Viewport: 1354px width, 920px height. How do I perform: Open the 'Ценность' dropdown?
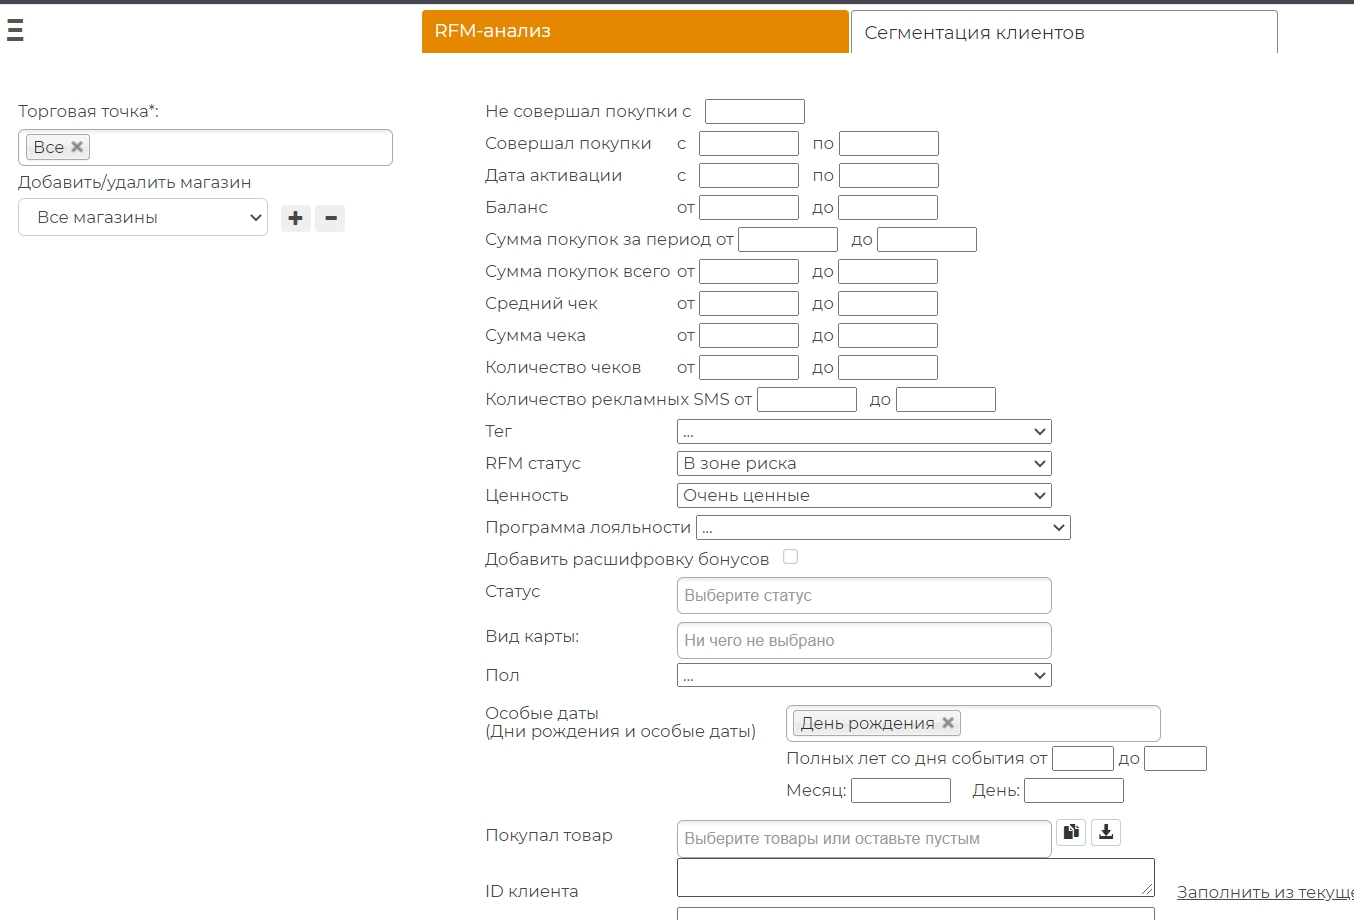864,496
